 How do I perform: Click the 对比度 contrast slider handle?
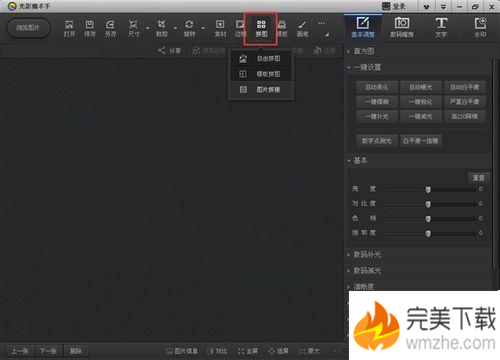[428, 204]
